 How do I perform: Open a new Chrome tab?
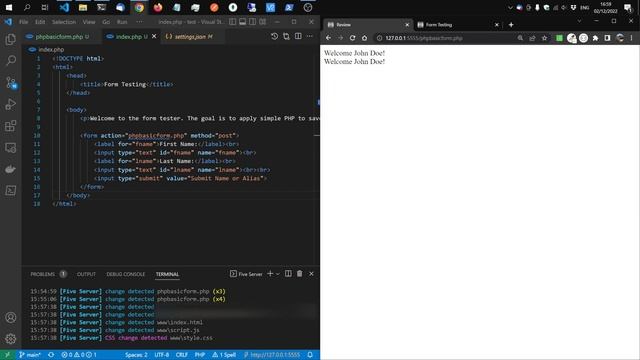[511, 25]
